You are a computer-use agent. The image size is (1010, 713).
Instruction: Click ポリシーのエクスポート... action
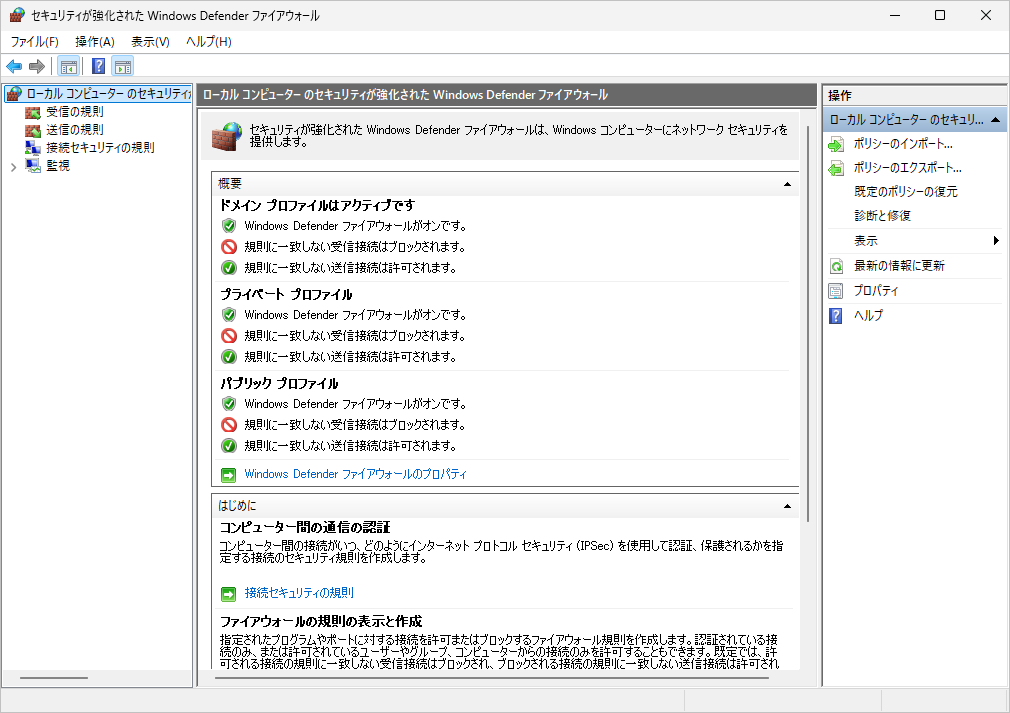(908, 168)
